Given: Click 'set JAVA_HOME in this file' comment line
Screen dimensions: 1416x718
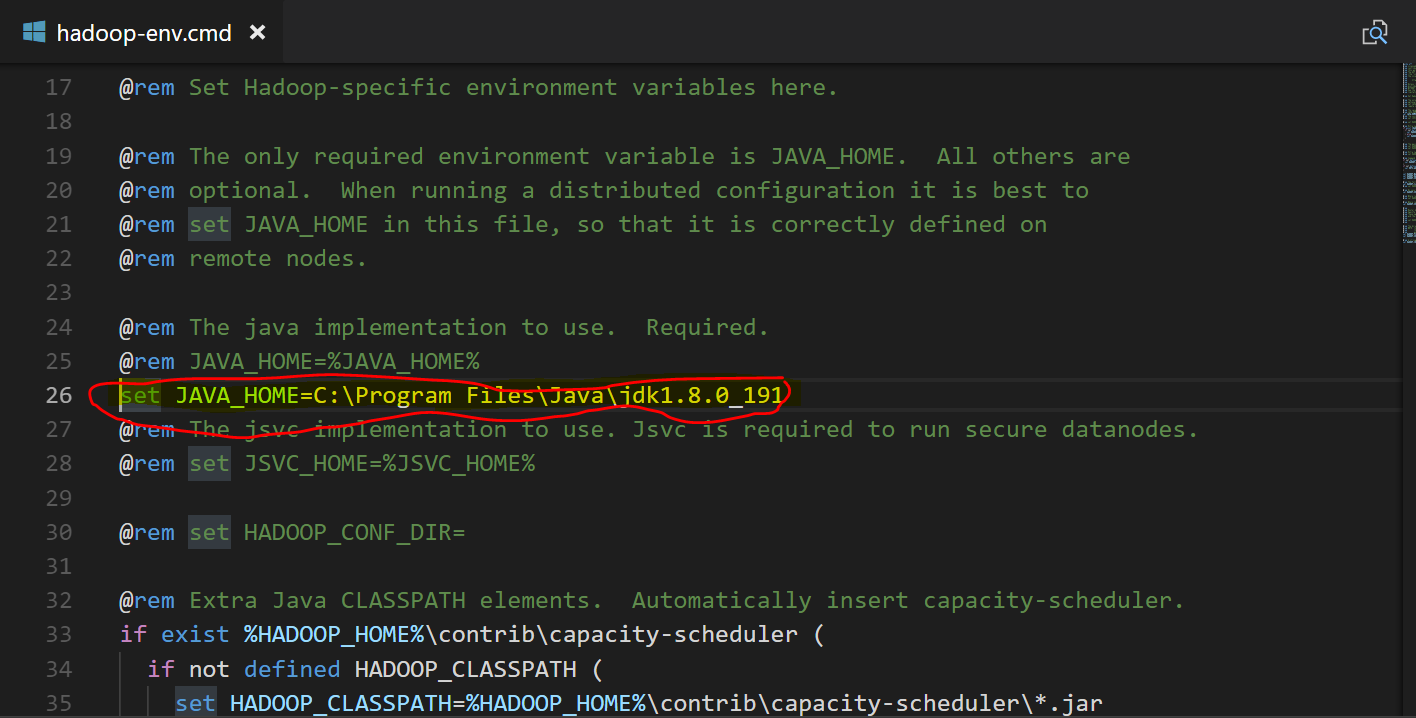Looking at the screenshot, I should click(x=583, y=224).
